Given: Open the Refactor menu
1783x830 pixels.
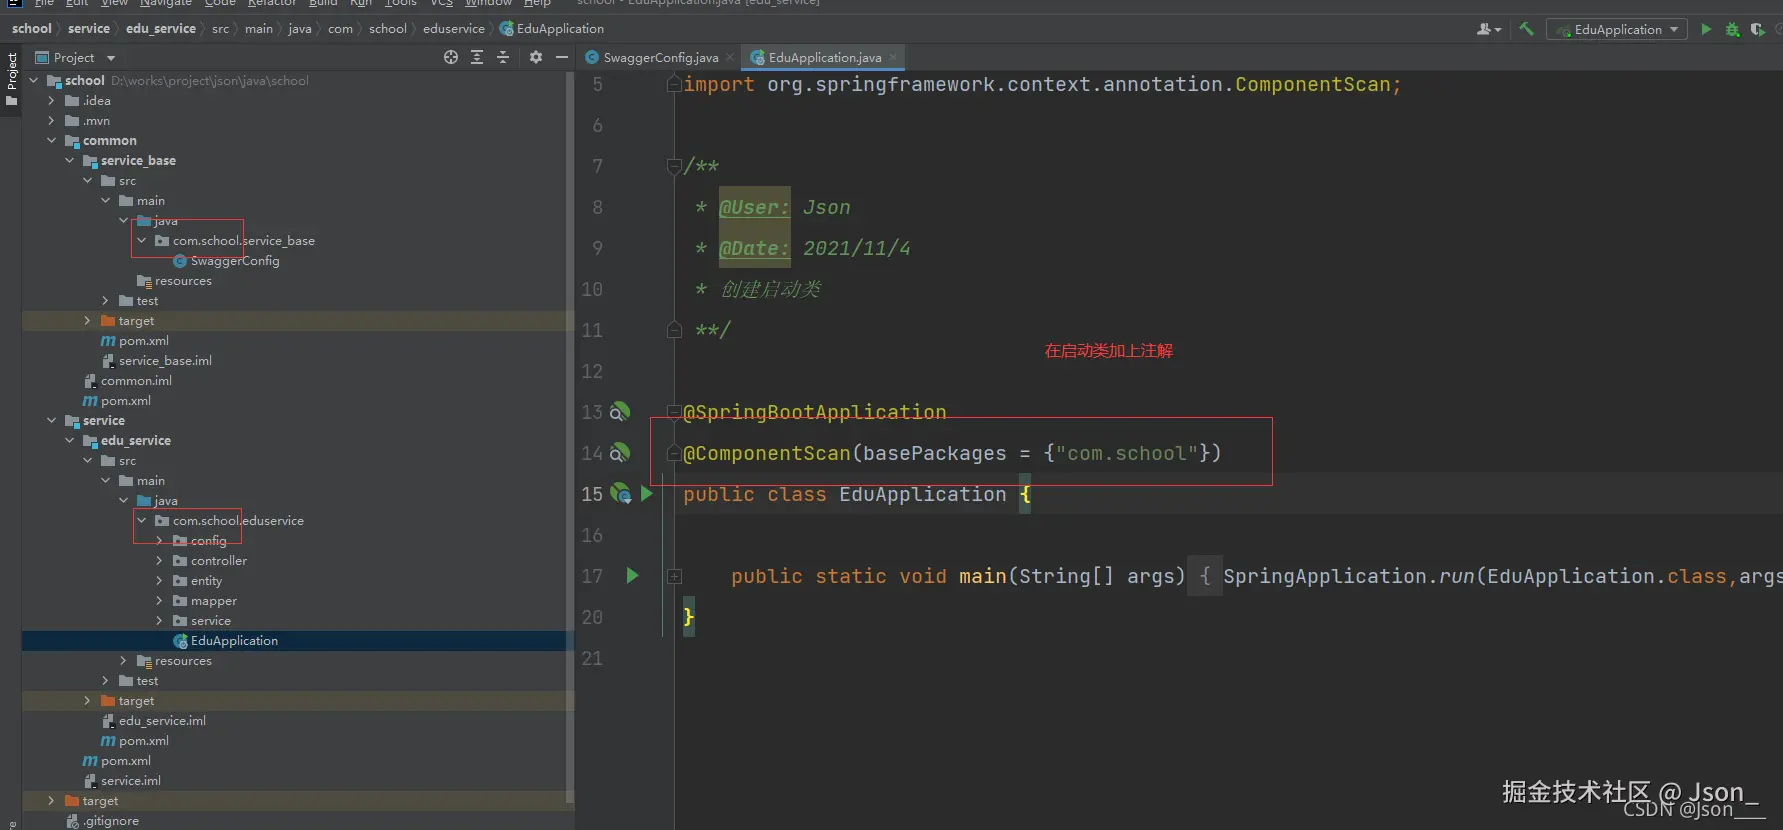Looking at the screenshot, I should [x=272, y=4].
